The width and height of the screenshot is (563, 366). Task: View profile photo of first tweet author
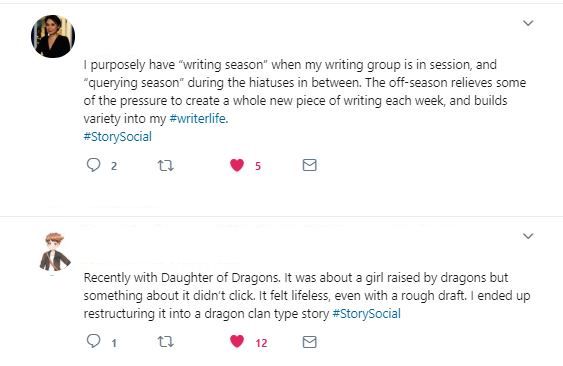(x=53, y=36)
